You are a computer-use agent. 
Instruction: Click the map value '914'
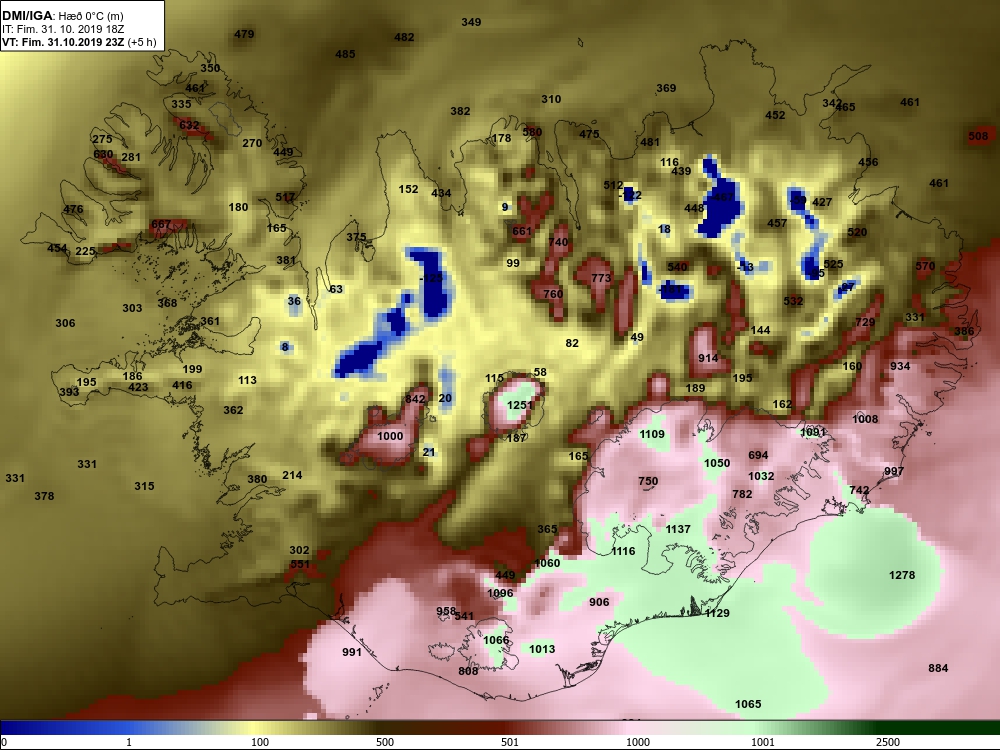pos(708,358)
